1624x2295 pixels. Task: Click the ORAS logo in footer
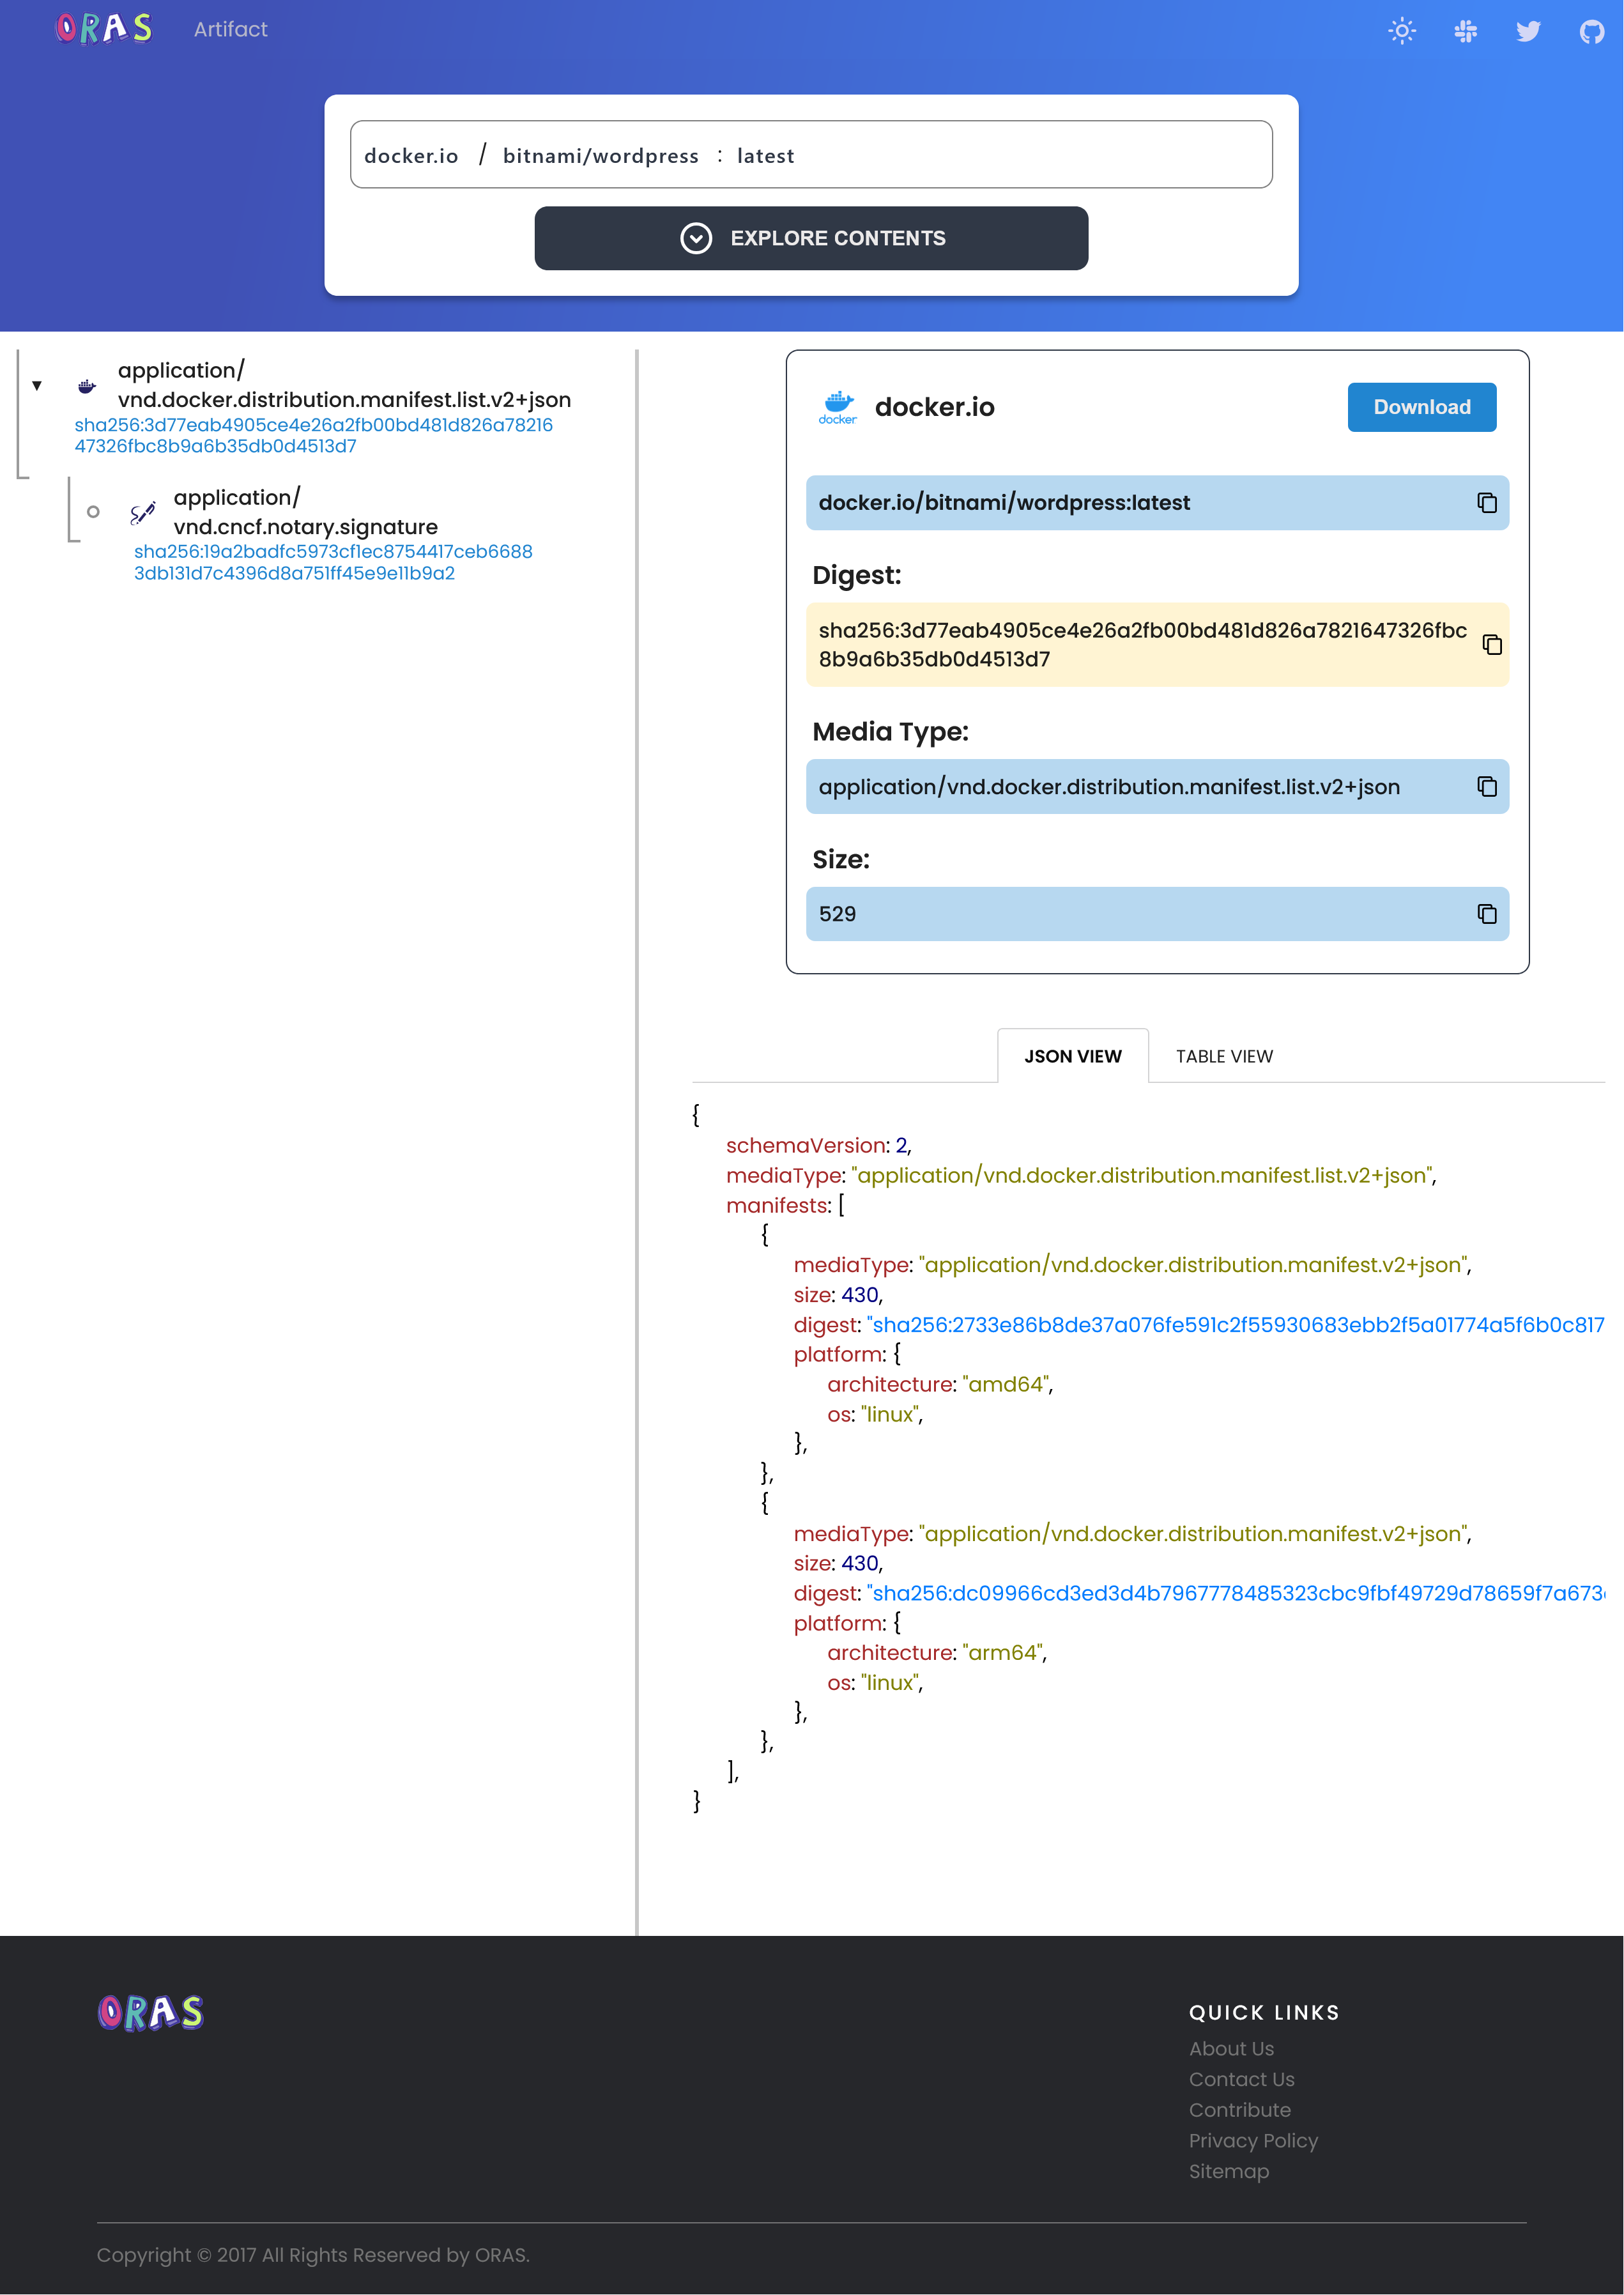click(x=150, y=2012)
